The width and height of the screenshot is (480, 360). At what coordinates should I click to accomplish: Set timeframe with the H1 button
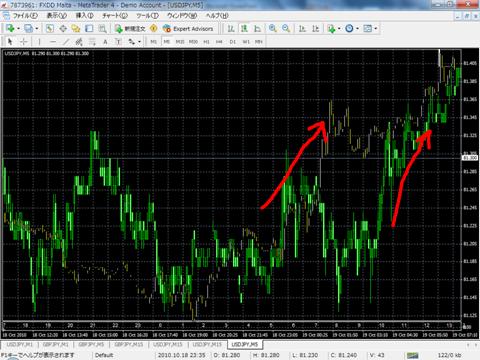(x=206, y=42)
